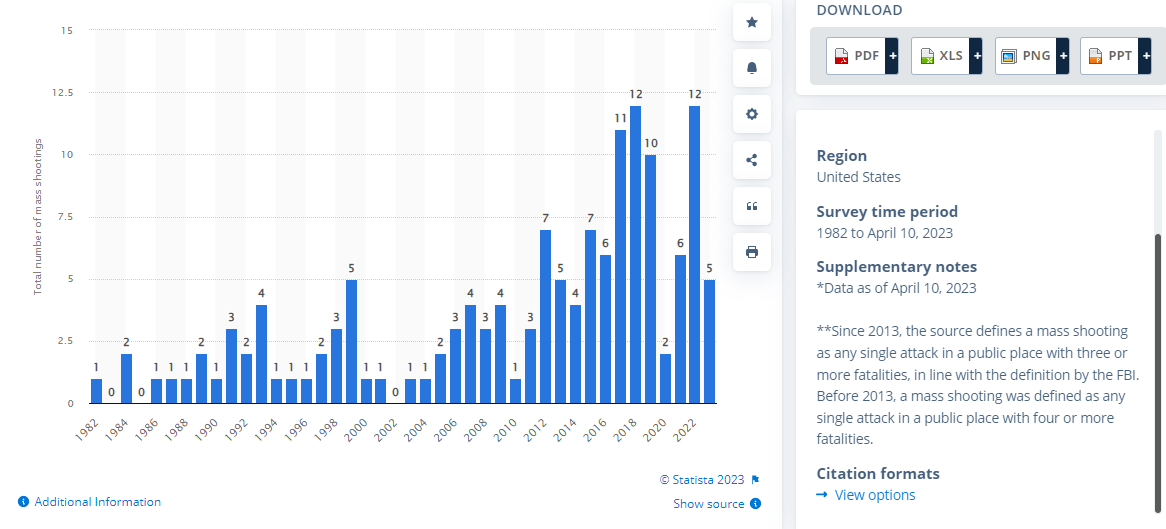
Task: Click the share statistic icon
Action: (x=752, y=160)
